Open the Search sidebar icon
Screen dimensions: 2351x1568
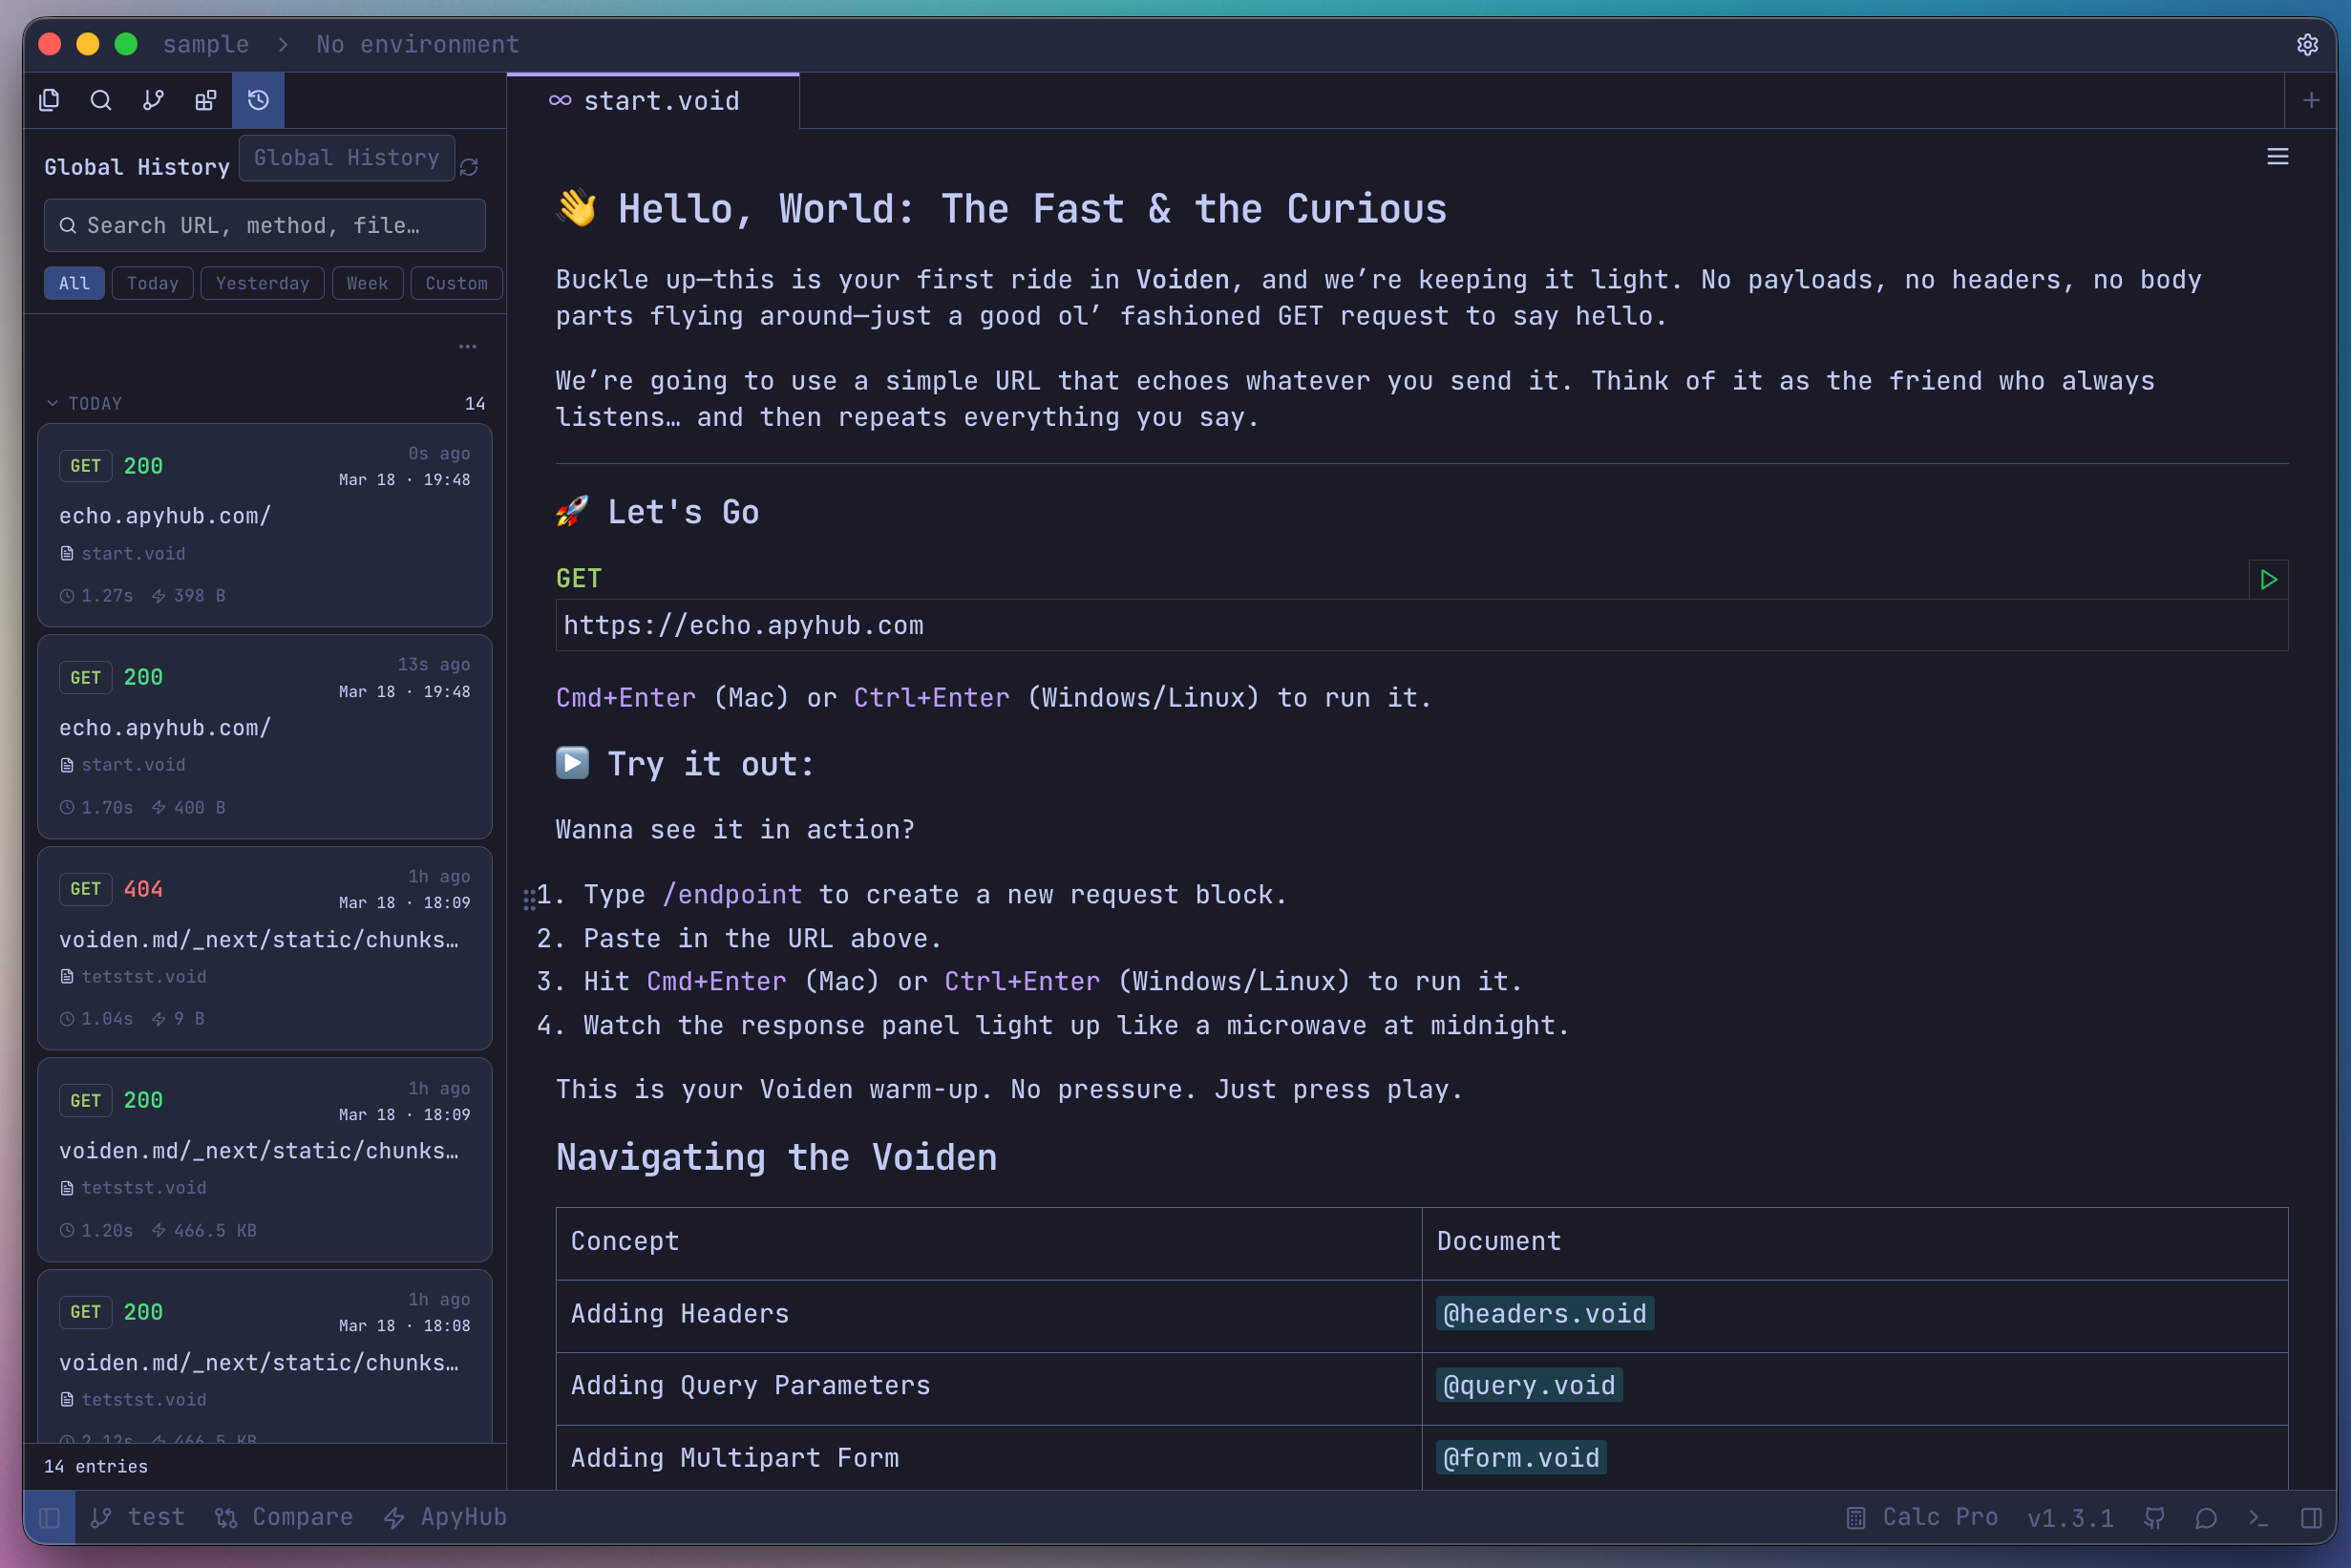(101, 100)
